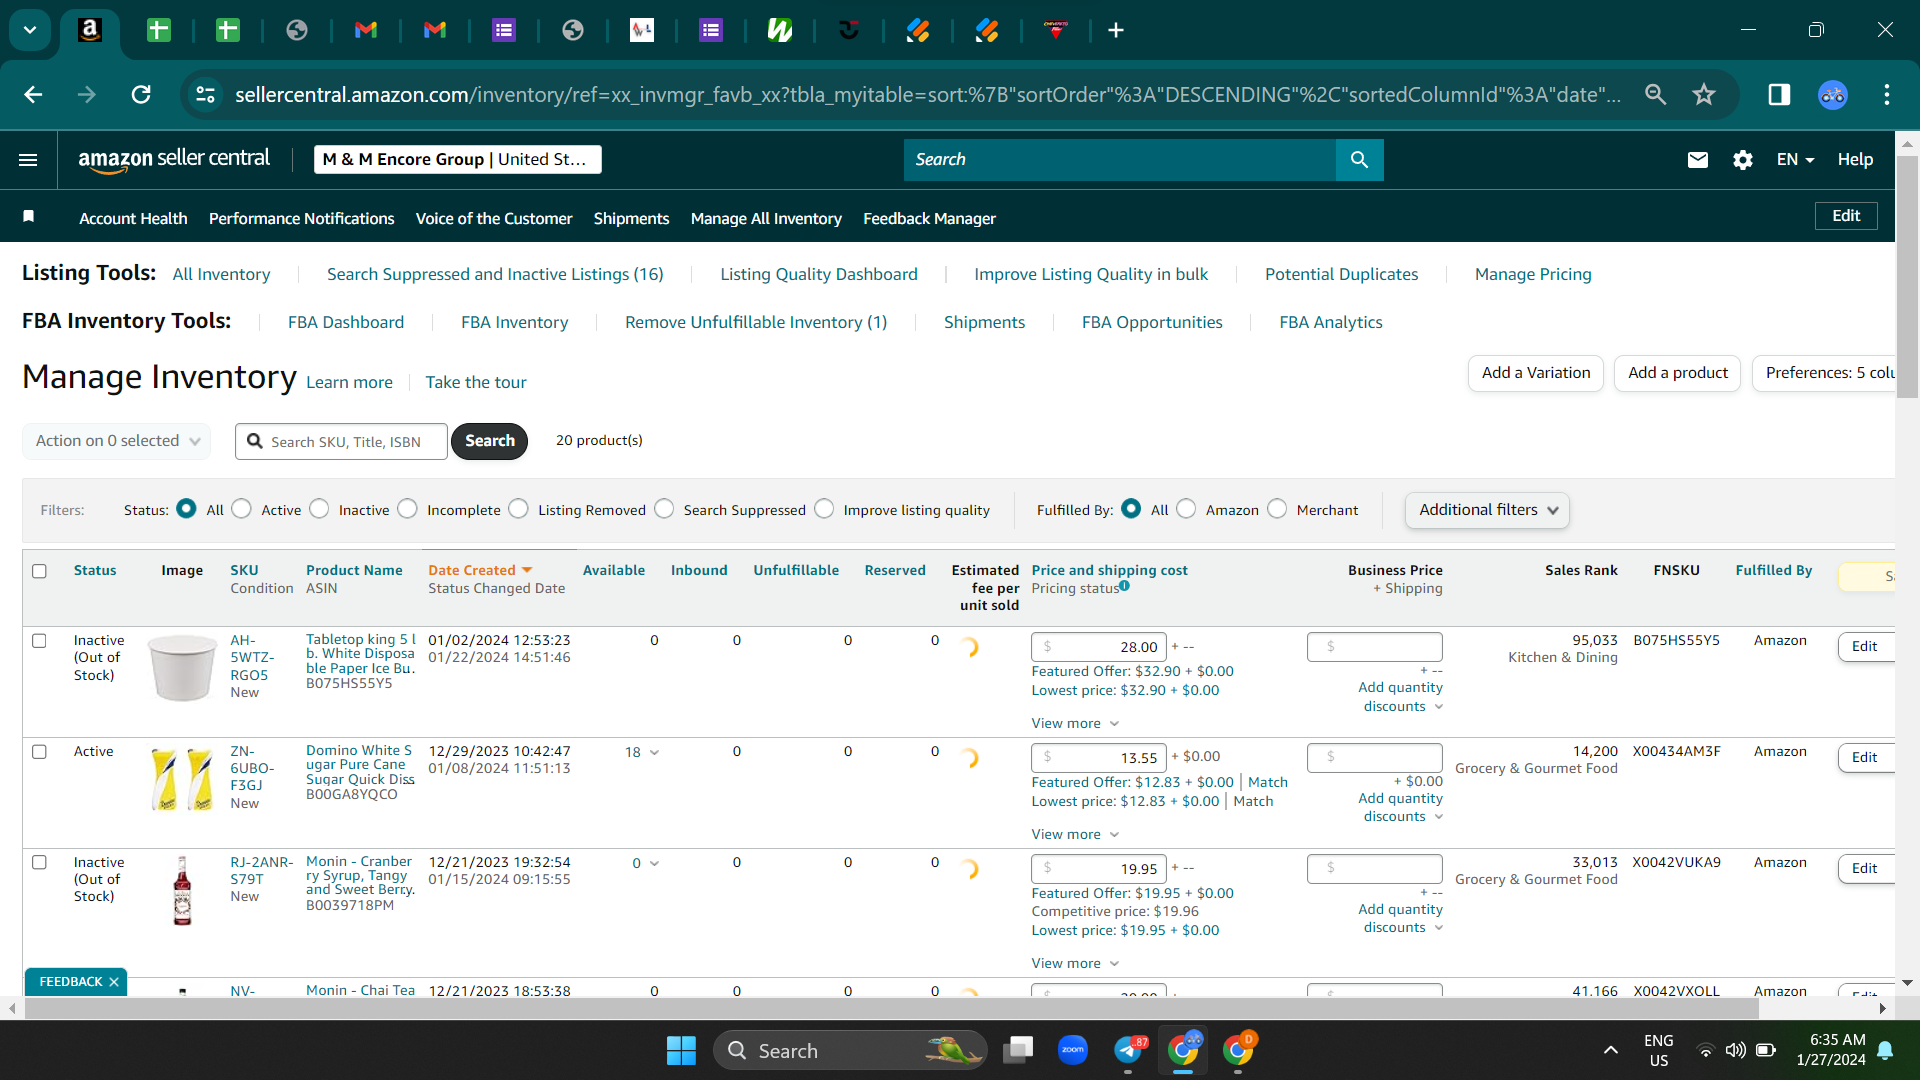Image resolution: width=1920 pixels, height=1080 pixels.
Task: Select Fulfilled By Merchant radio
Action: tap(1277, 509)
